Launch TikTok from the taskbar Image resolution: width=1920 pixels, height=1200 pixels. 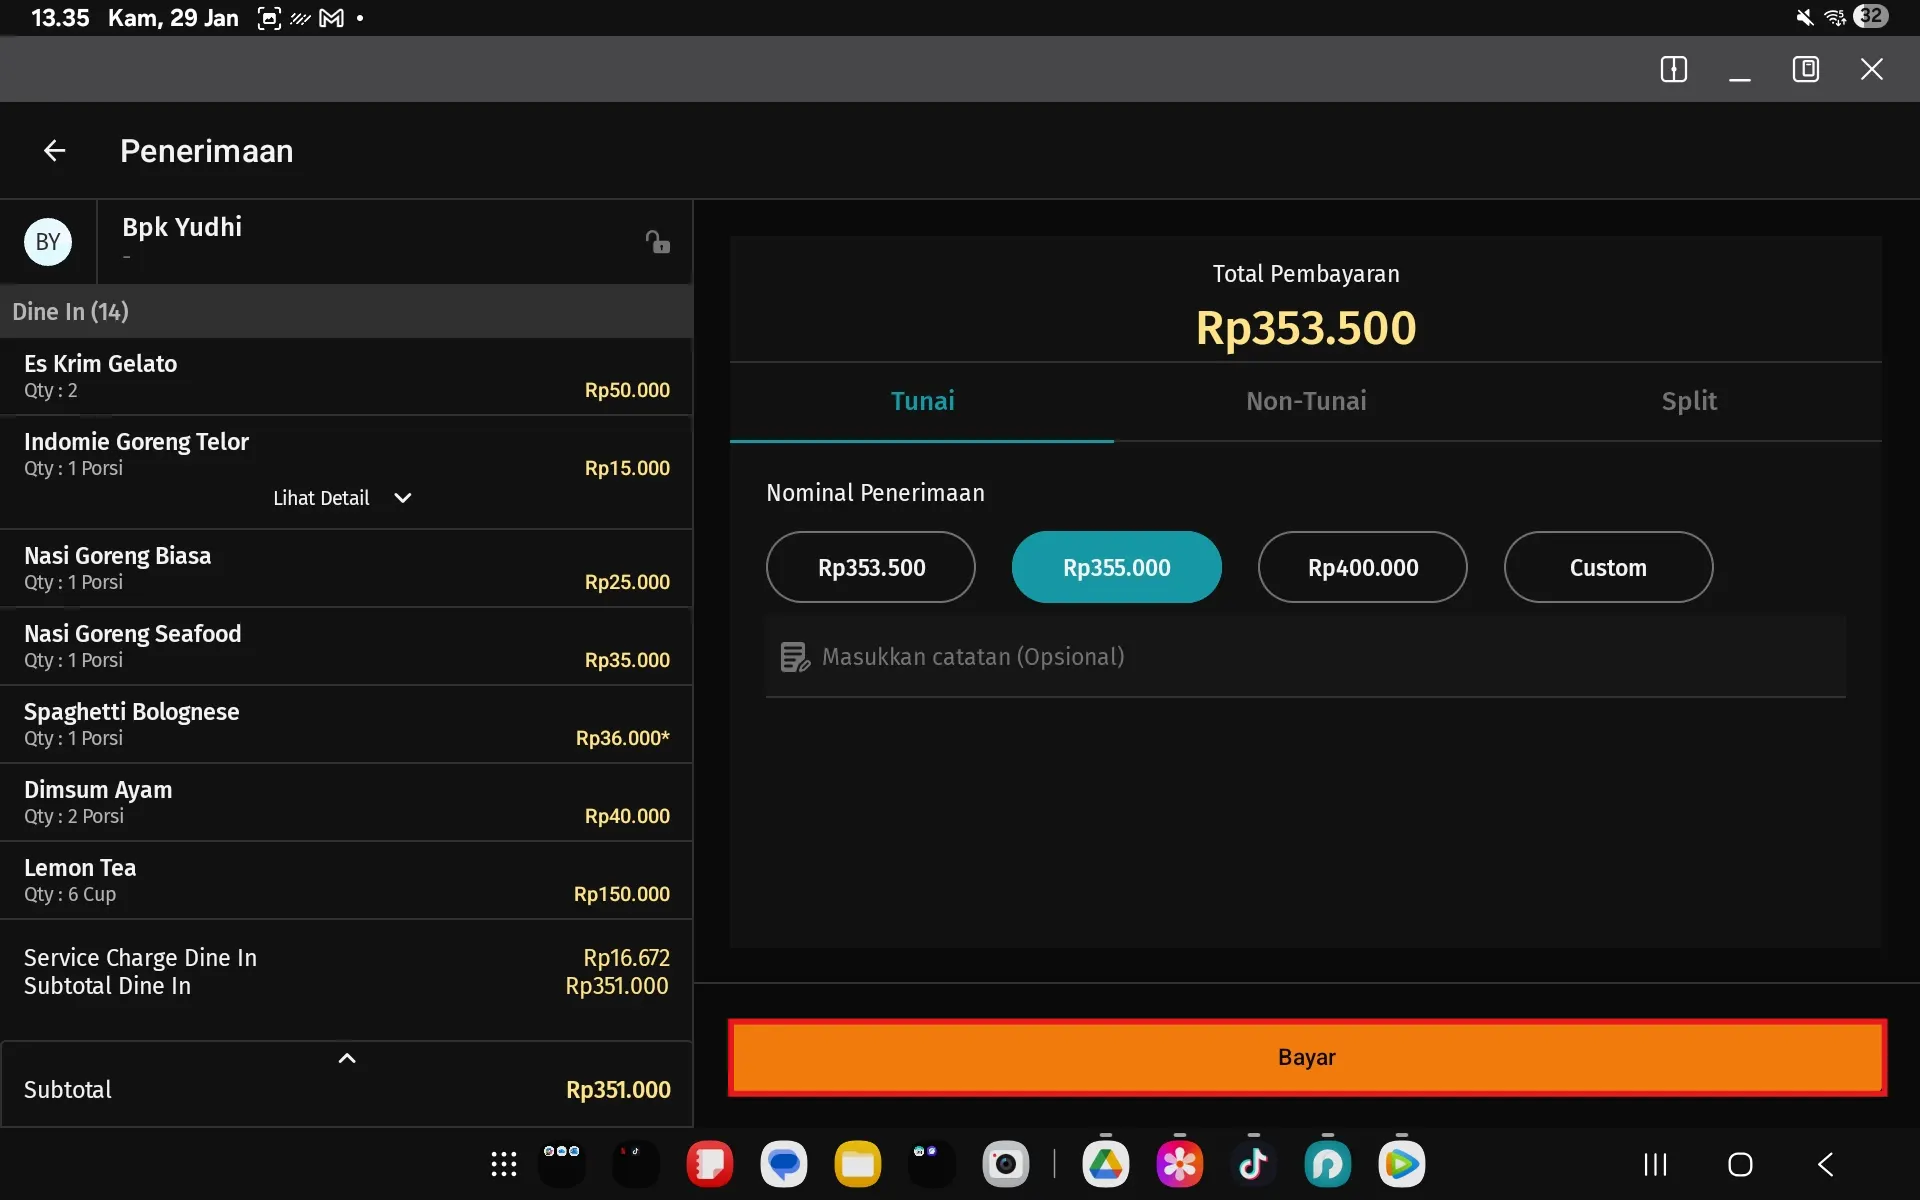(x=1253, y=1163)
